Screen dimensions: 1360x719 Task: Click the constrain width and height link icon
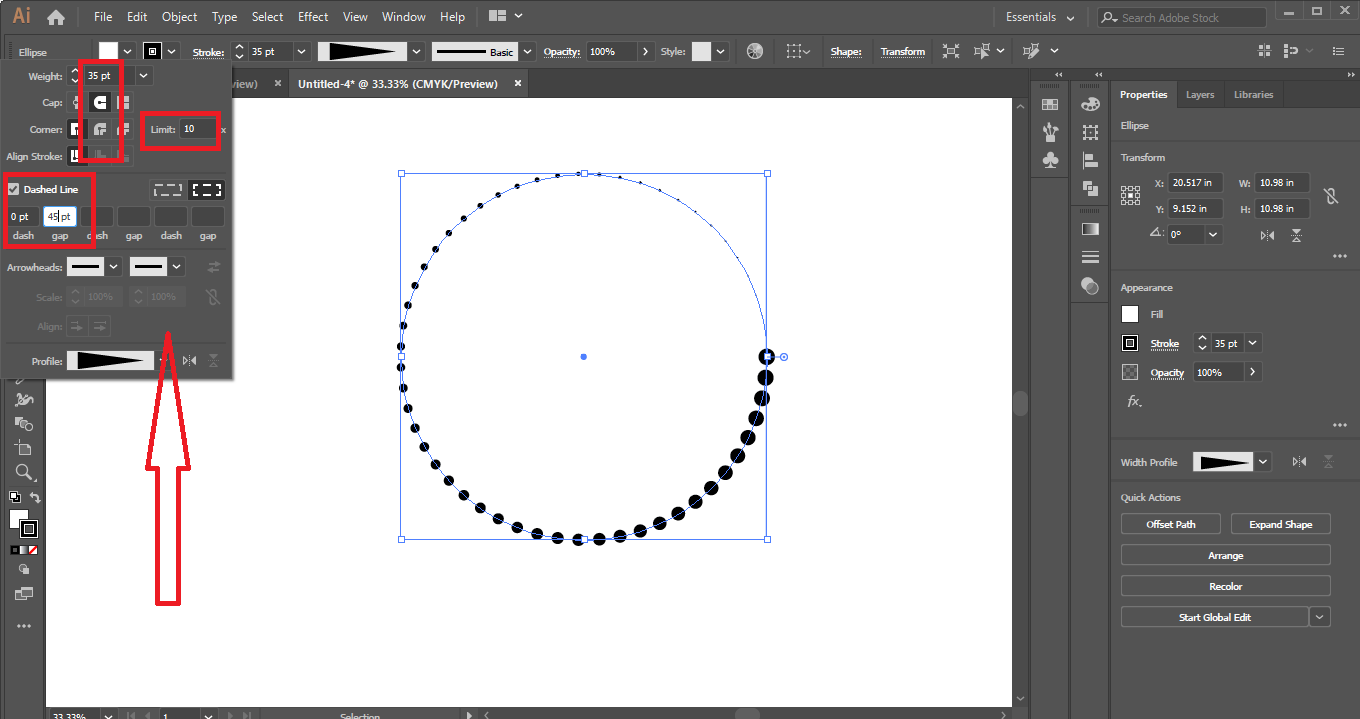coord(1330,196)
